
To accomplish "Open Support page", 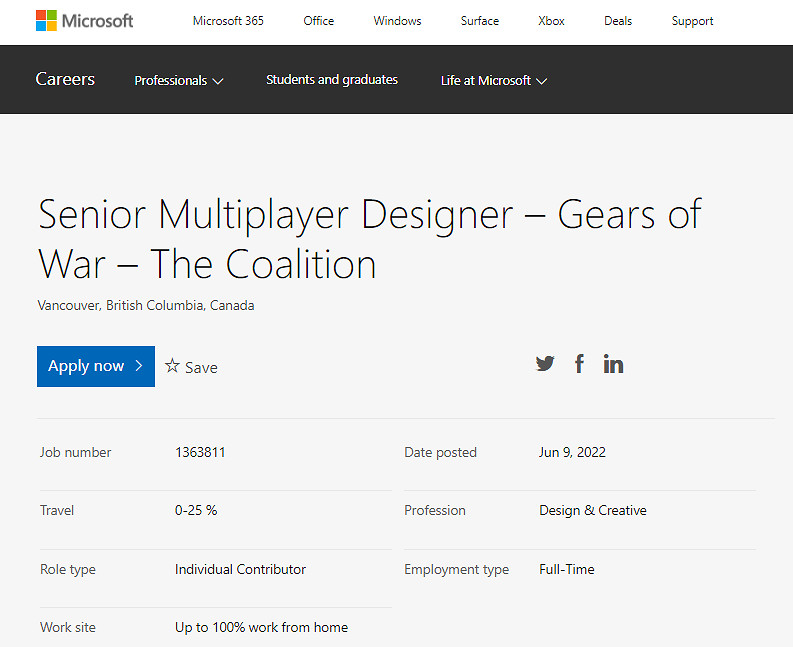I will (x=693, y=21).
